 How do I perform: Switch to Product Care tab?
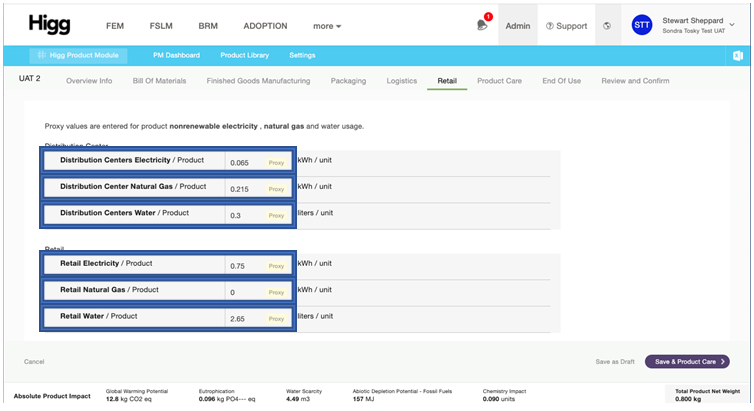pyautogui.click(x=499, y=81)
